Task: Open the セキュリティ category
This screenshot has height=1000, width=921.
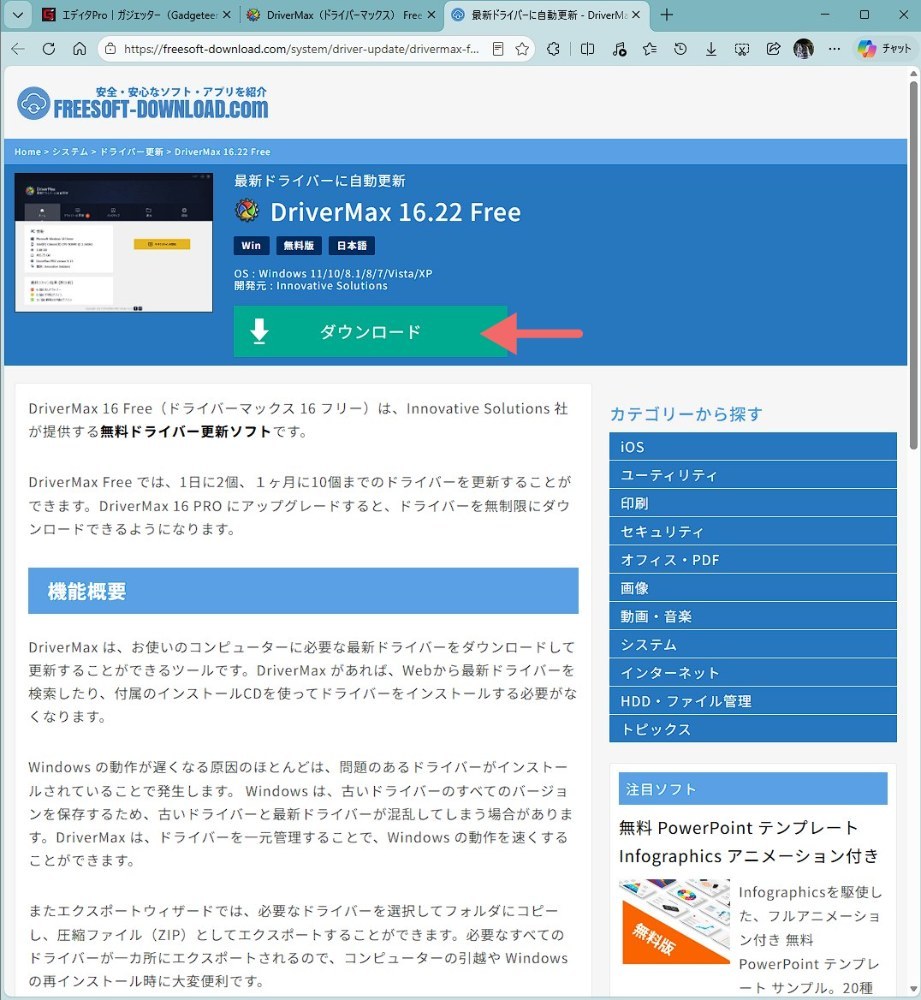Action: point(753,531)
